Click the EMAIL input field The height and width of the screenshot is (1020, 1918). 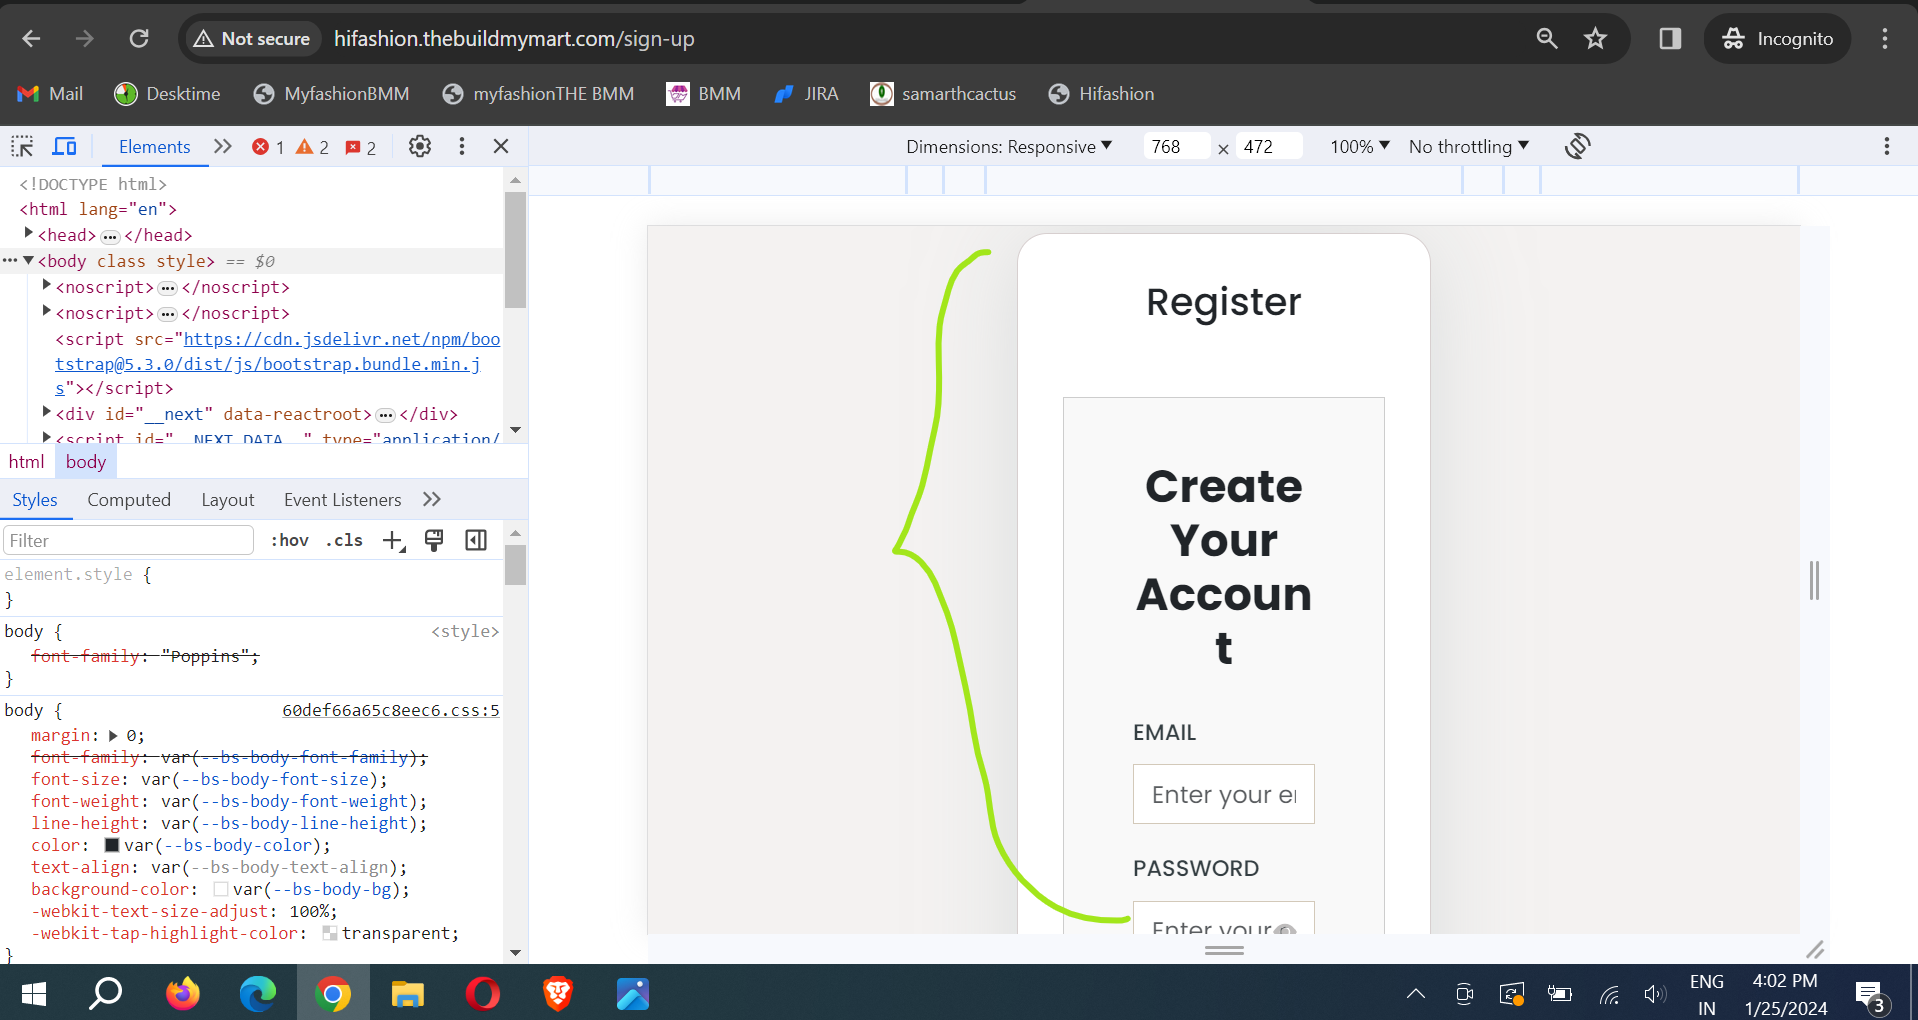click(1223, 794)
